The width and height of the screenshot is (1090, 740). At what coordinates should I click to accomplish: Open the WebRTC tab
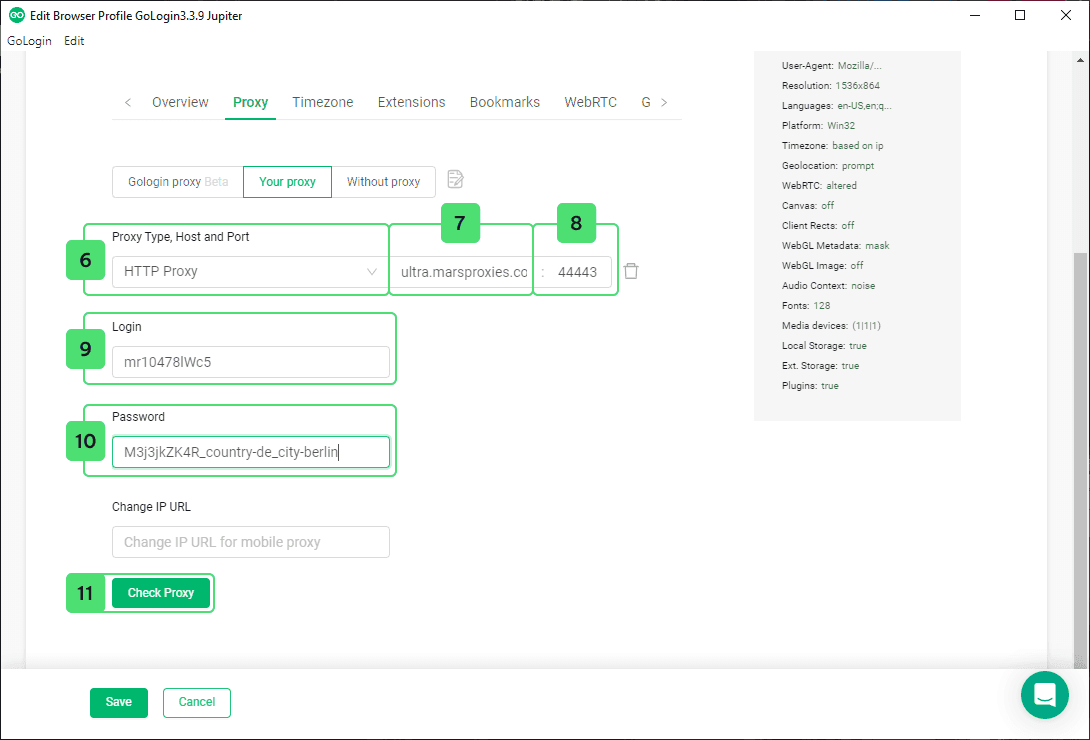[590, 102]
